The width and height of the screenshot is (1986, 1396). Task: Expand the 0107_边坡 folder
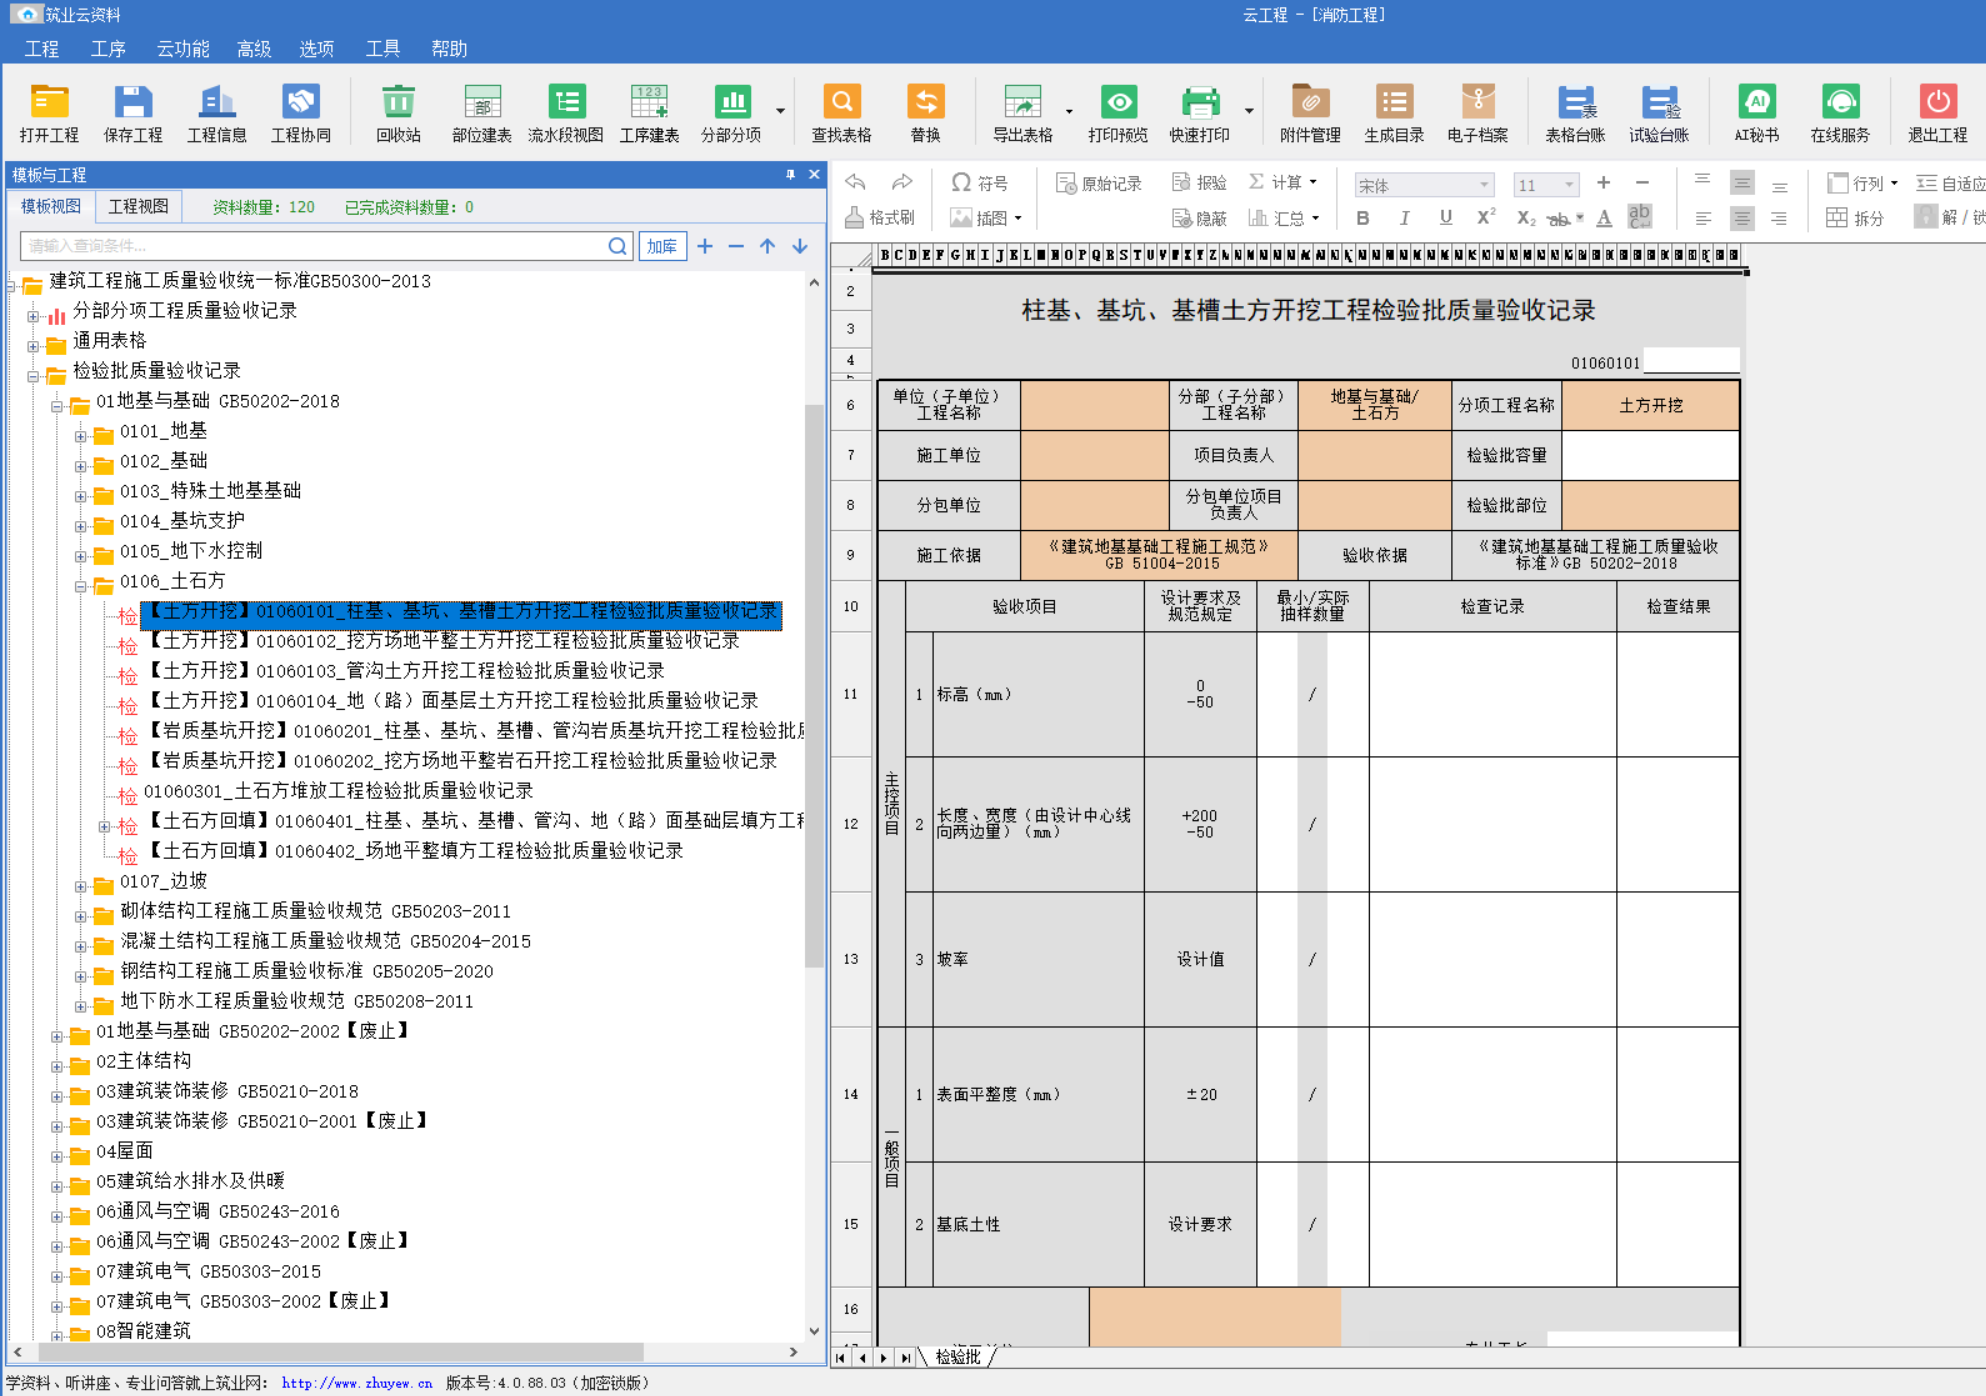pyautogui.click(x=80, y=886)
